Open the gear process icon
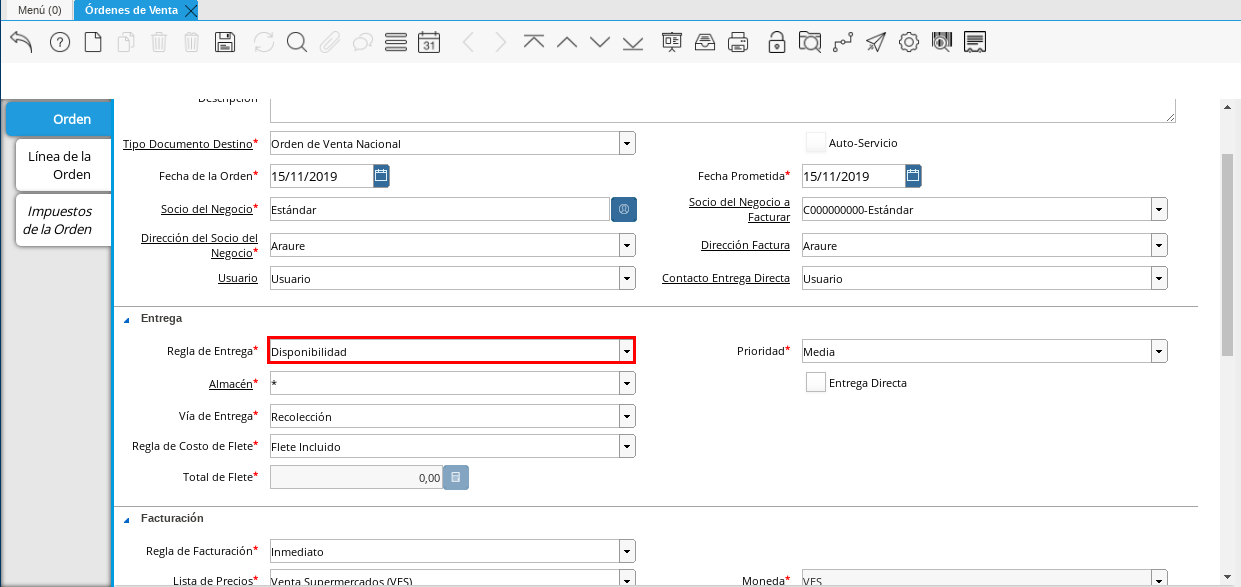Viewport: 1241px width, 587px height. pyautogui.click(x=908, y=42)
